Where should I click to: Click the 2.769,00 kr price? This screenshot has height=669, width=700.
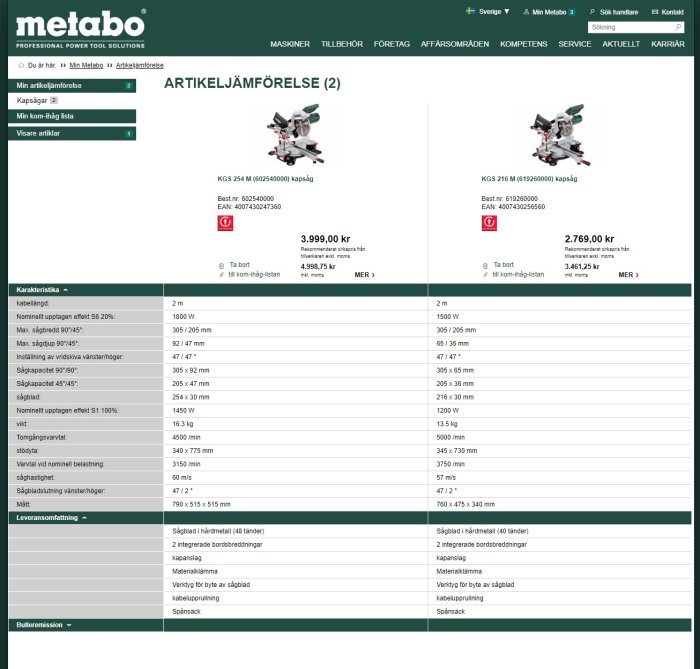coord(589,239)
